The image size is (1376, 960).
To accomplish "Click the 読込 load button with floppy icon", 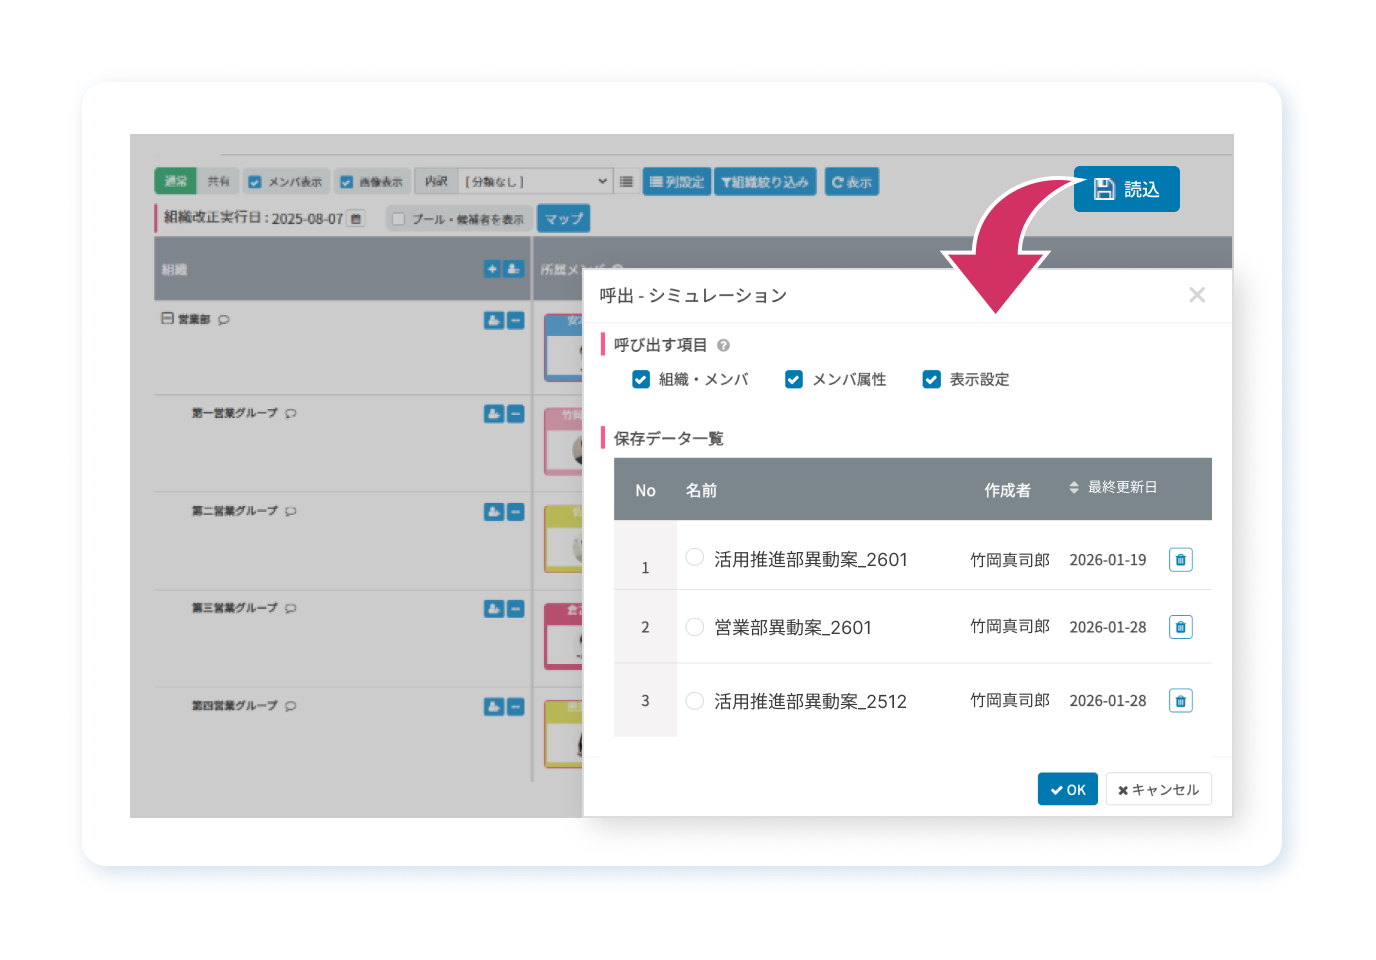I will coord(1126,189).
